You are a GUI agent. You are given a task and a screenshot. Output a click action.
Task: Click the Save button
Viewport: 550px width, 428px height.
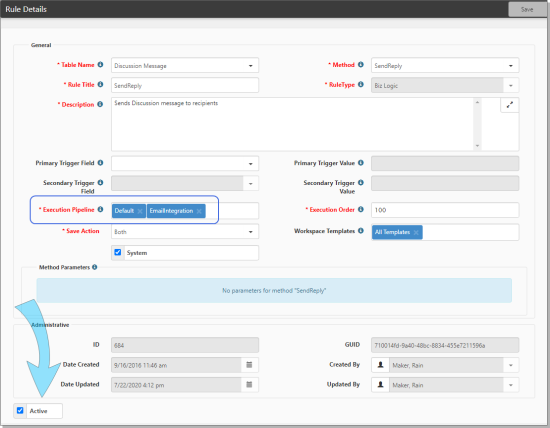527,9
